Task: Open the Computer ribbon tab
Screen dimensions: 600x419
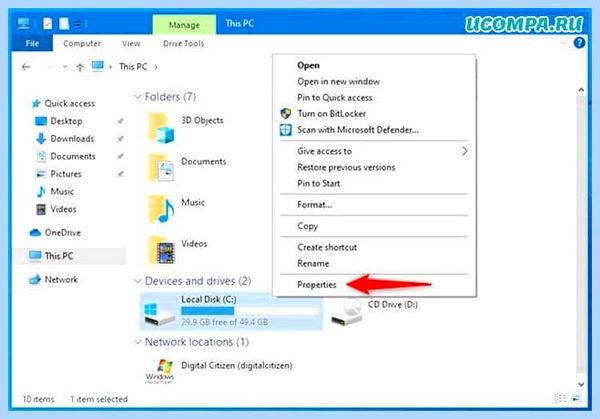Action: (82, 44)
